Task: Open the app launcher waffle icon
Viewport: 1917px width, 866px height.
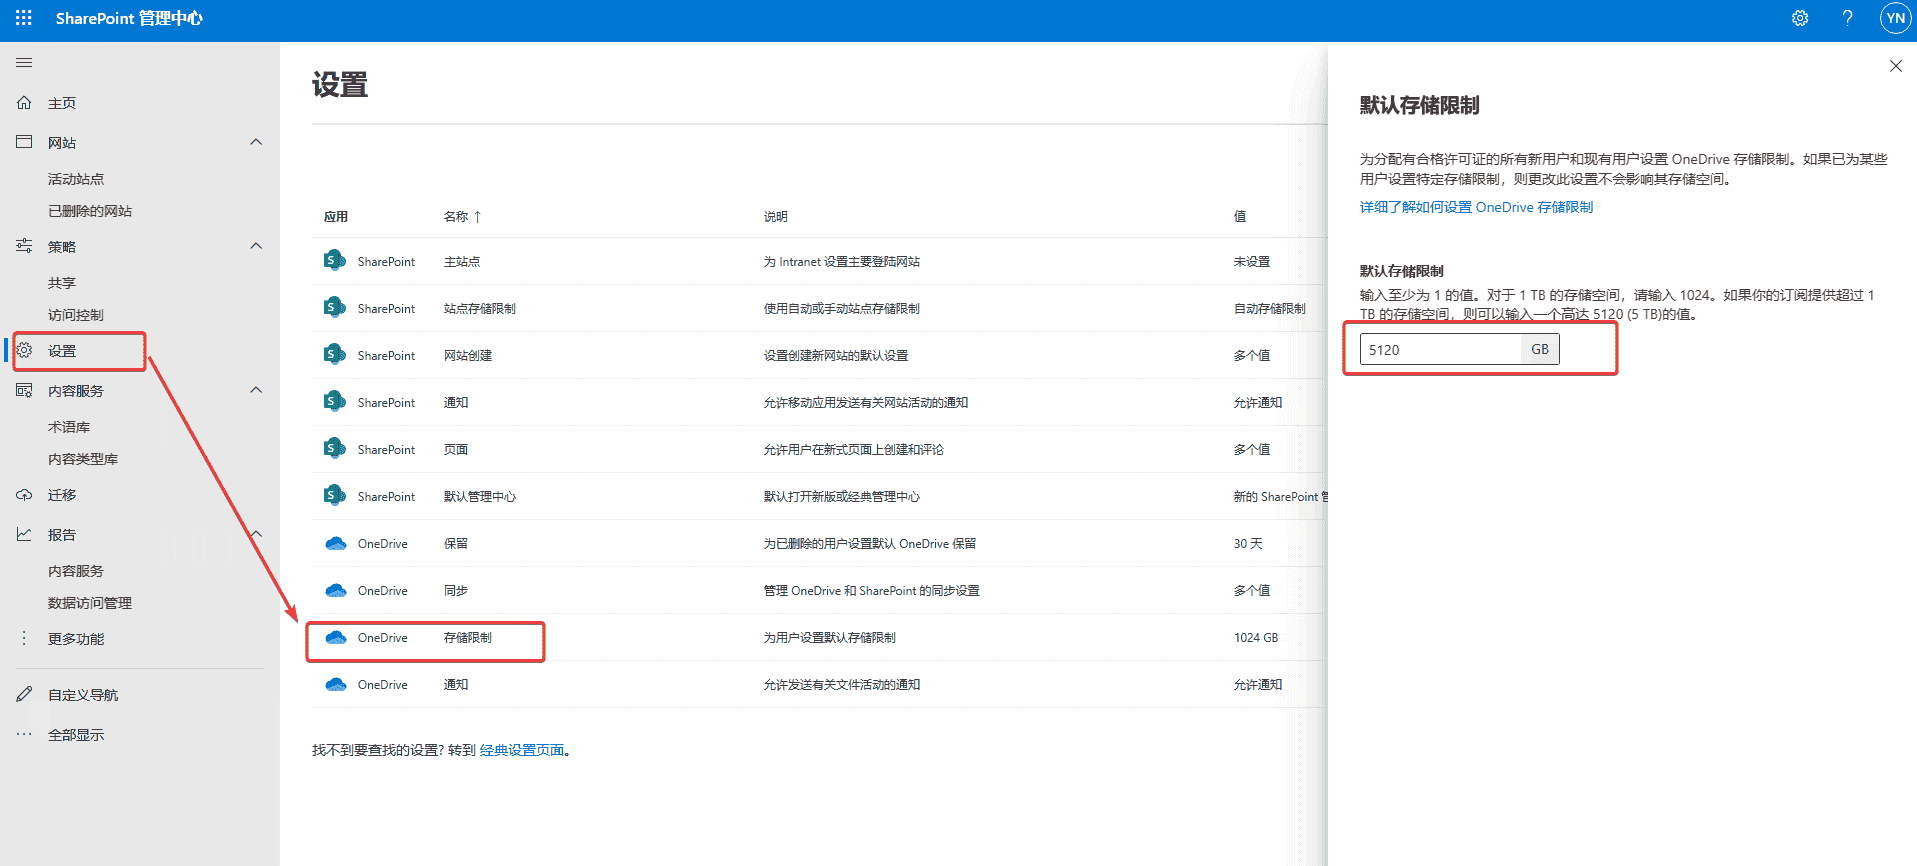Action: pyautogui.click(x=24, y=18)
